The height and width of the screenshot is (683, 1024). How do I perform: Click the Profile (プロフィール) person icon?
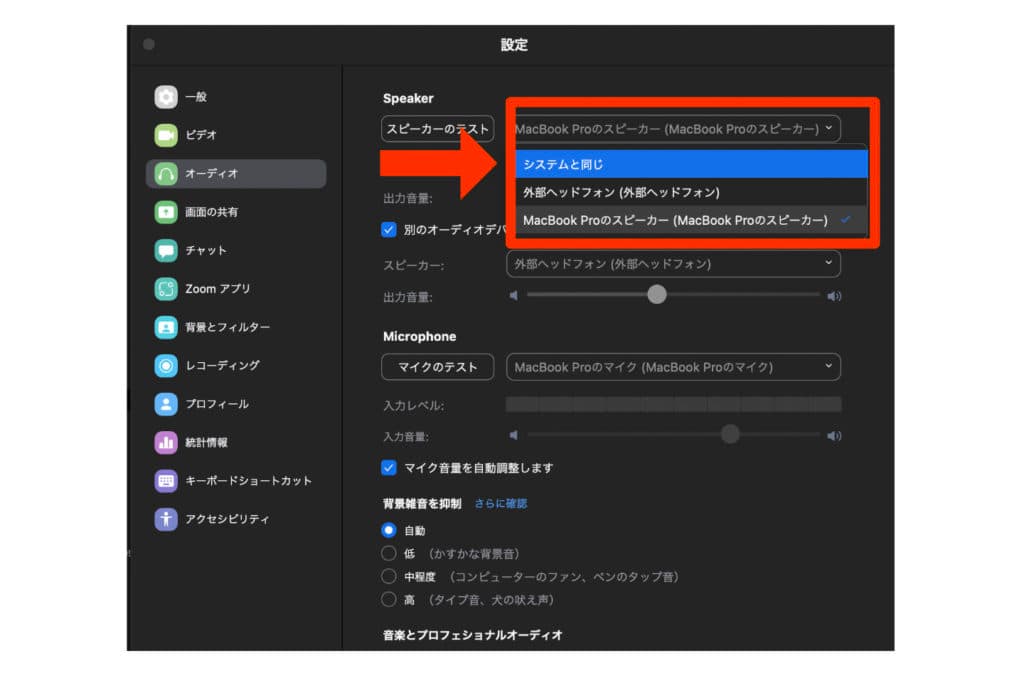(166, 404)
